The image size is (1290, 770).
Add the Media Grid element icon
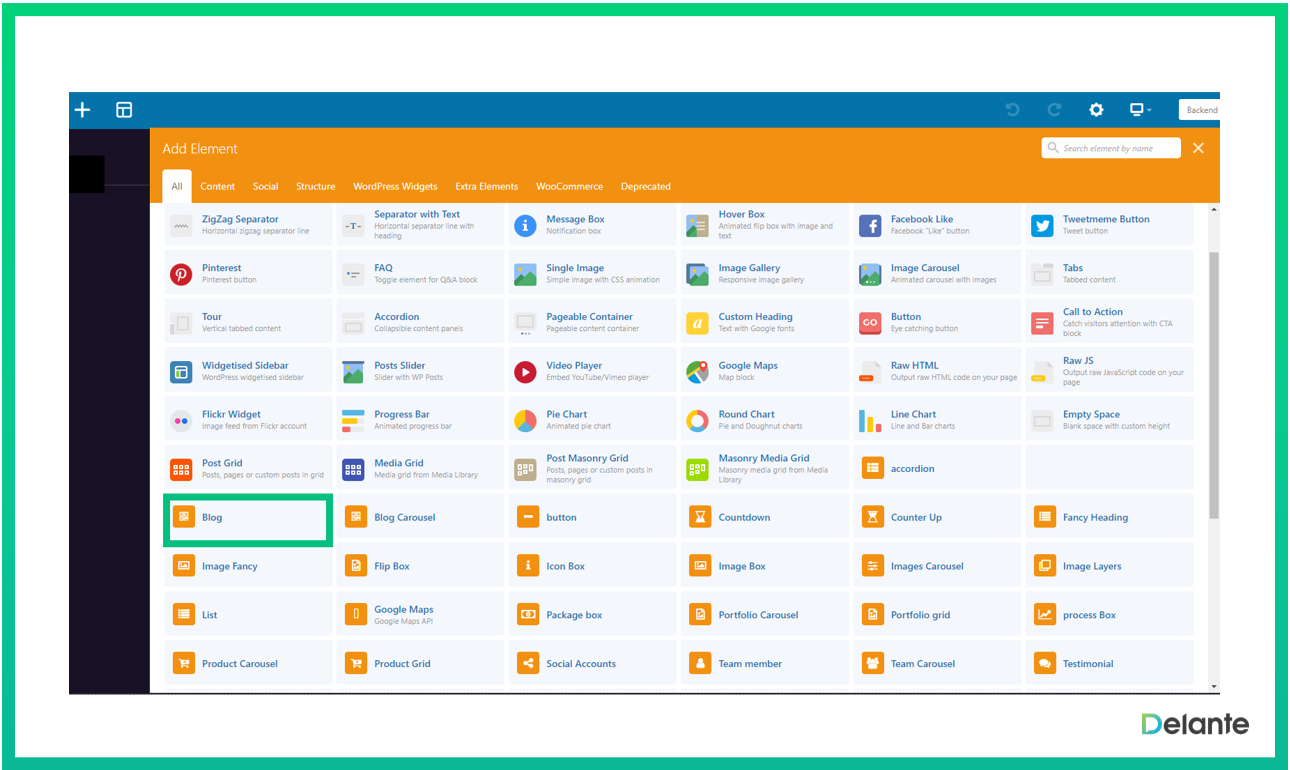(353, 469)
